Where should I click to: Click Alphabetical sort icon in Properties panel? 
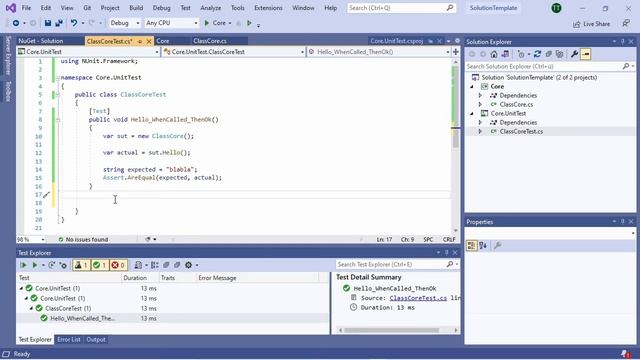[483, 245]
